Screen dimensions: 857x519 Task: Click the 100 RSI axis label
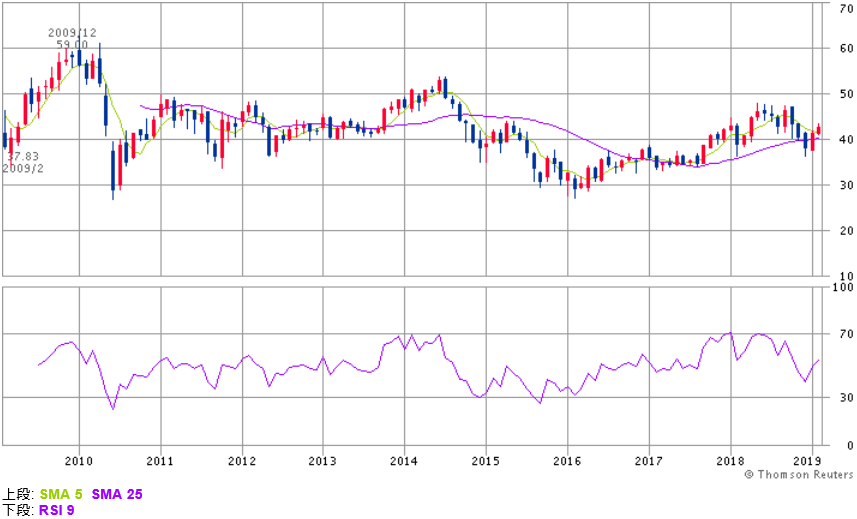(843, 287)
